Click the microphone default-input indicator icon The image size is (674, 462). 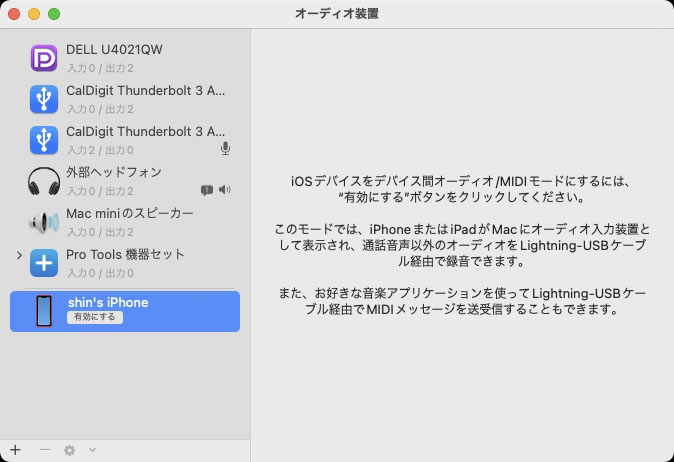pos(225,148)
